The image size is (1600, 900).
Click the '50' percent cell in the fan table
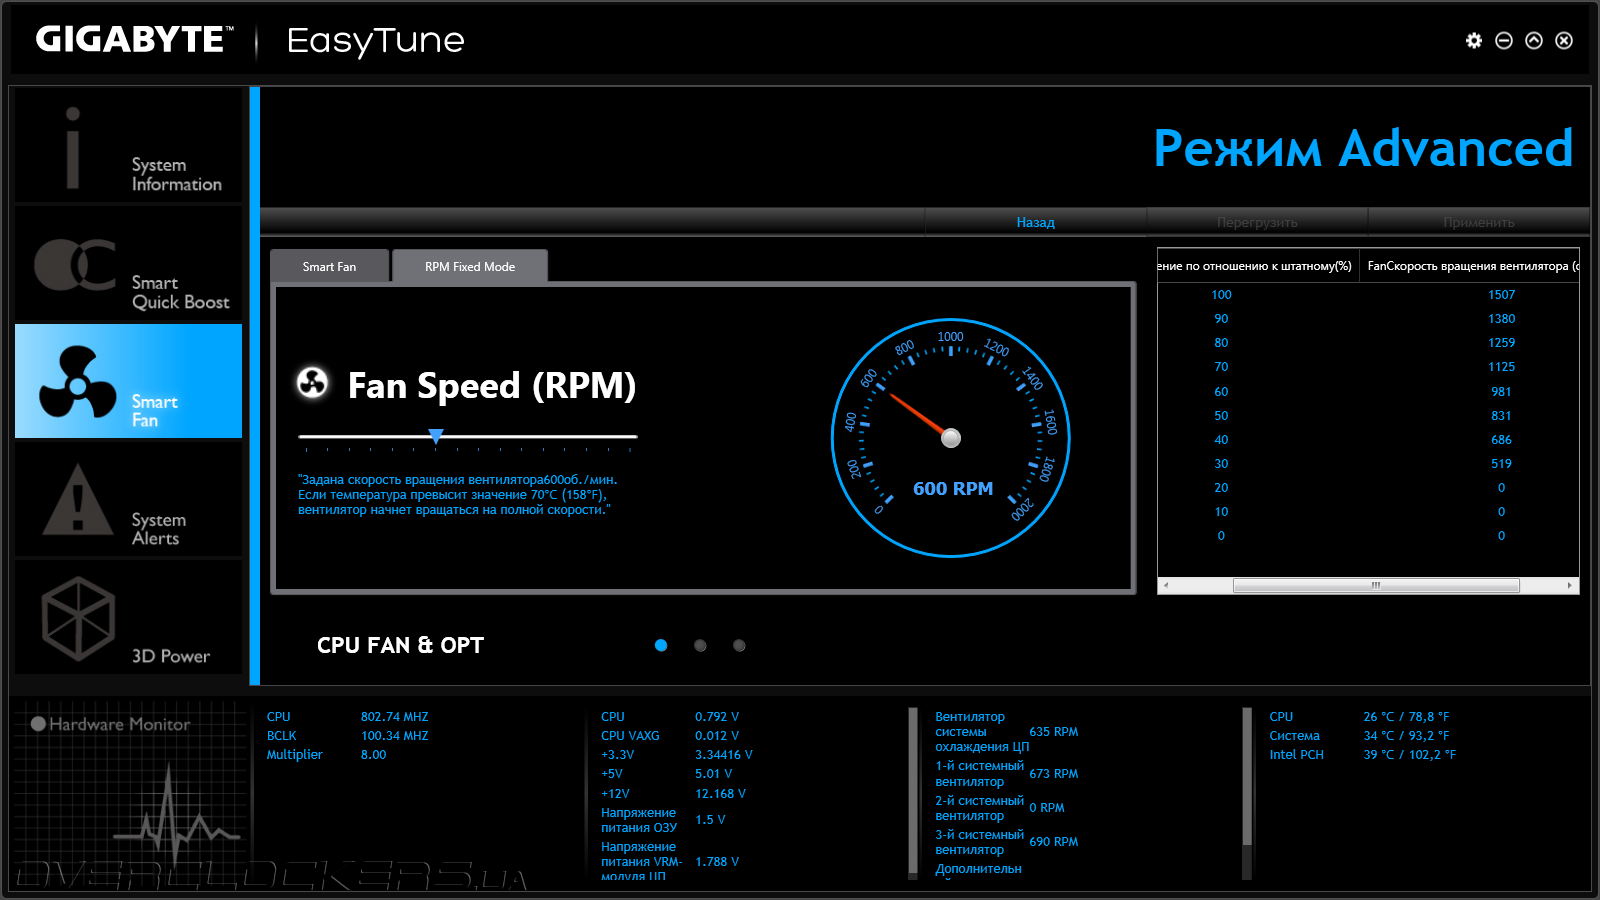tap(1221, 416)
